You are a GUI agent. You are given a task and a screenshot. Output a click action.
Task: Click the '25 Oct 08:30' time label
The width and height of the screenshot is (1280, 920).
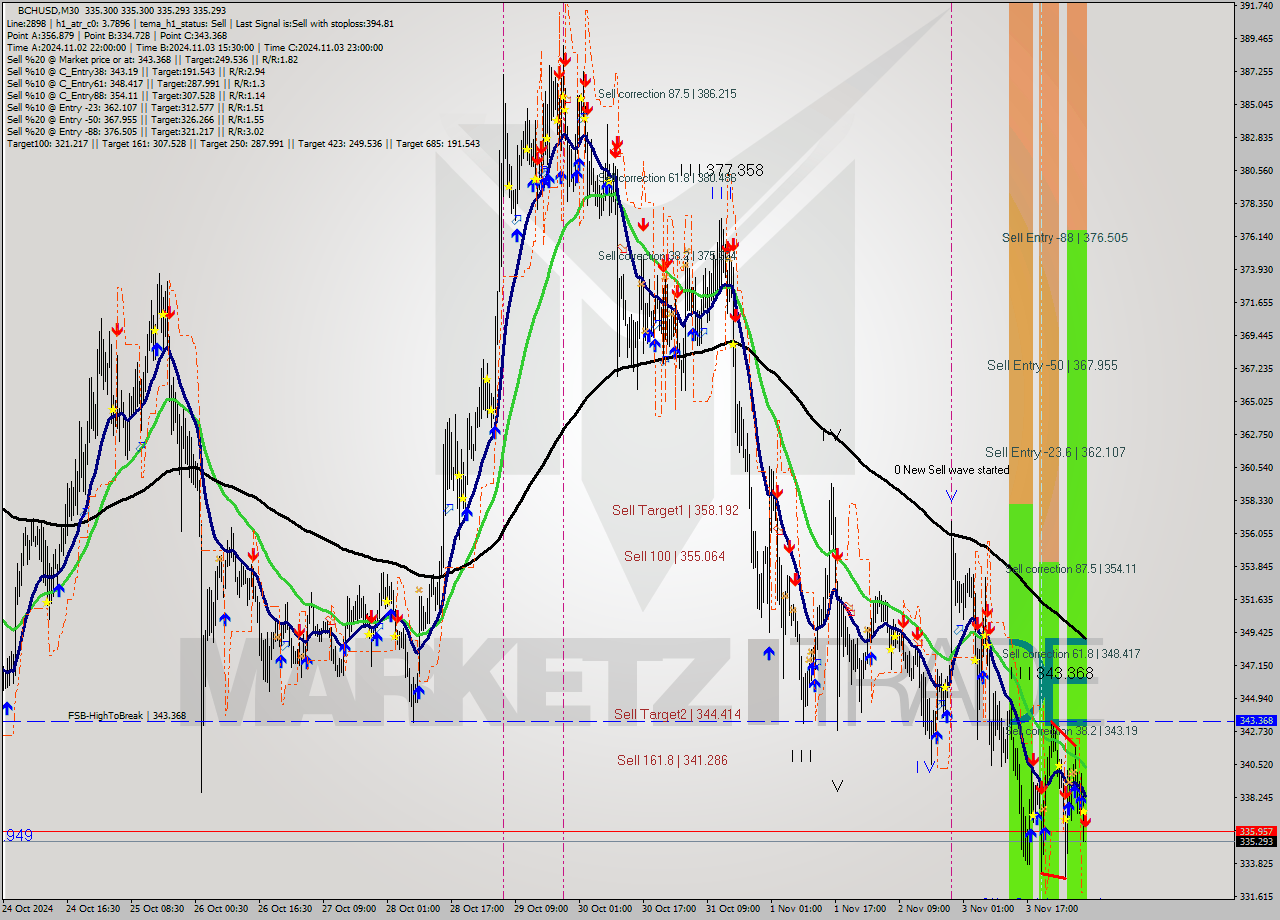156,909
